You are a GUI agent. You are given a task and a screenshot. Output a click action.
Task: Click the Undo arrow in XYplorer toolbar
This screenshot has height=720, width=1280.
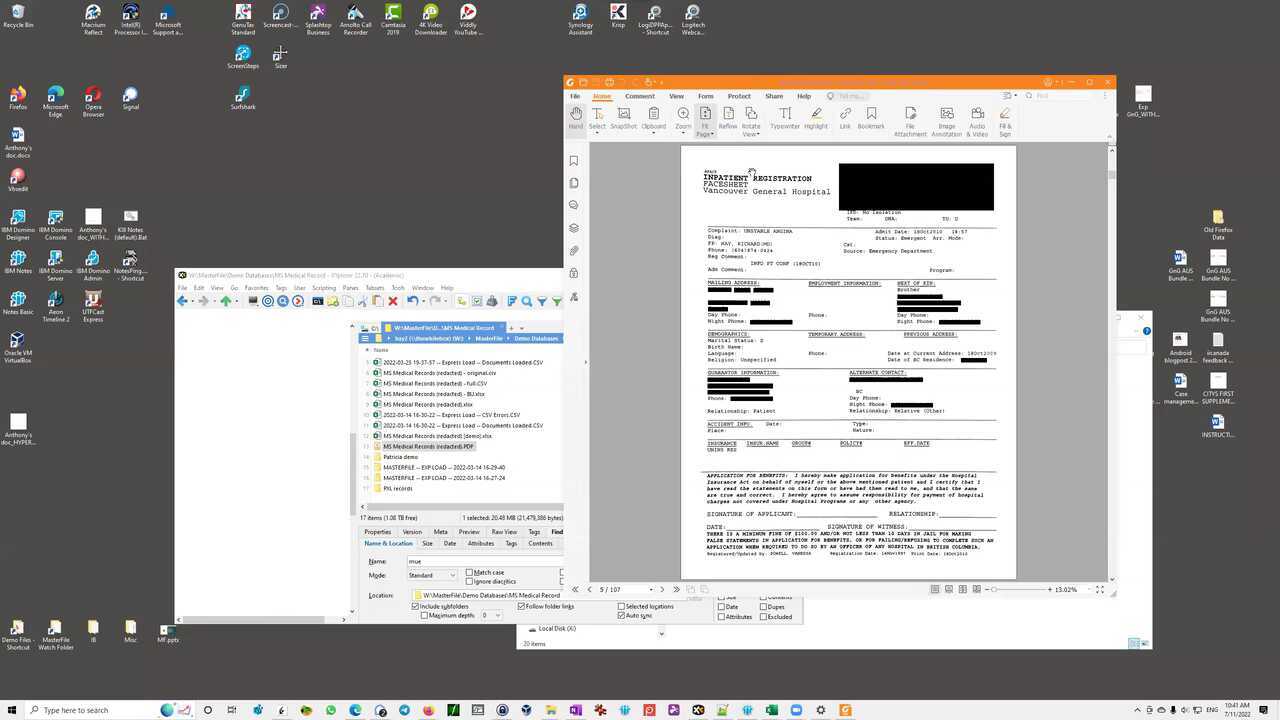[411, 301]
